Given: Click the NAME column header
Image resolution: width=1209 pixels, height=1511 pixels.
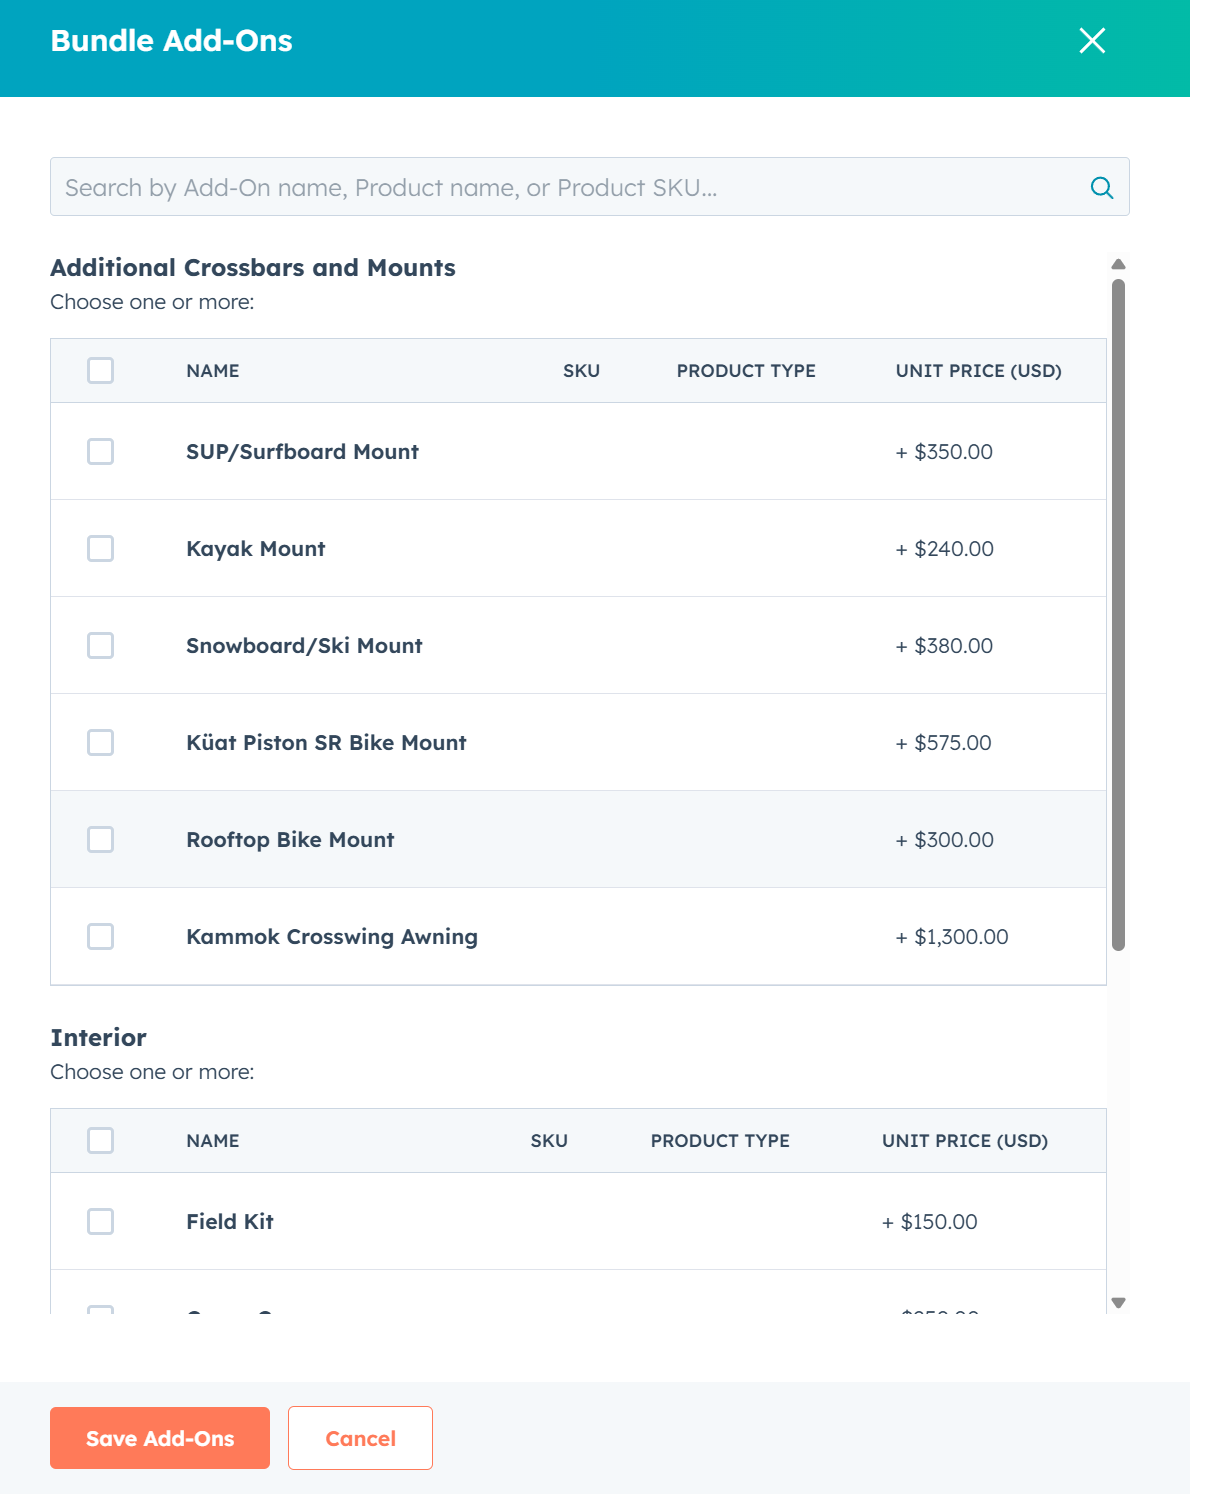Looking at the screenshot, I should 212,370.
